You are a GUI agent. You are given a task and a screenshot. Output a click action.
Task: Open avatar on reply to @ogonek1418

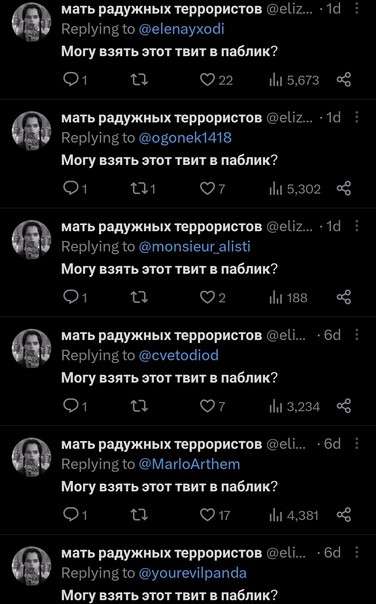tap(32, 131)
